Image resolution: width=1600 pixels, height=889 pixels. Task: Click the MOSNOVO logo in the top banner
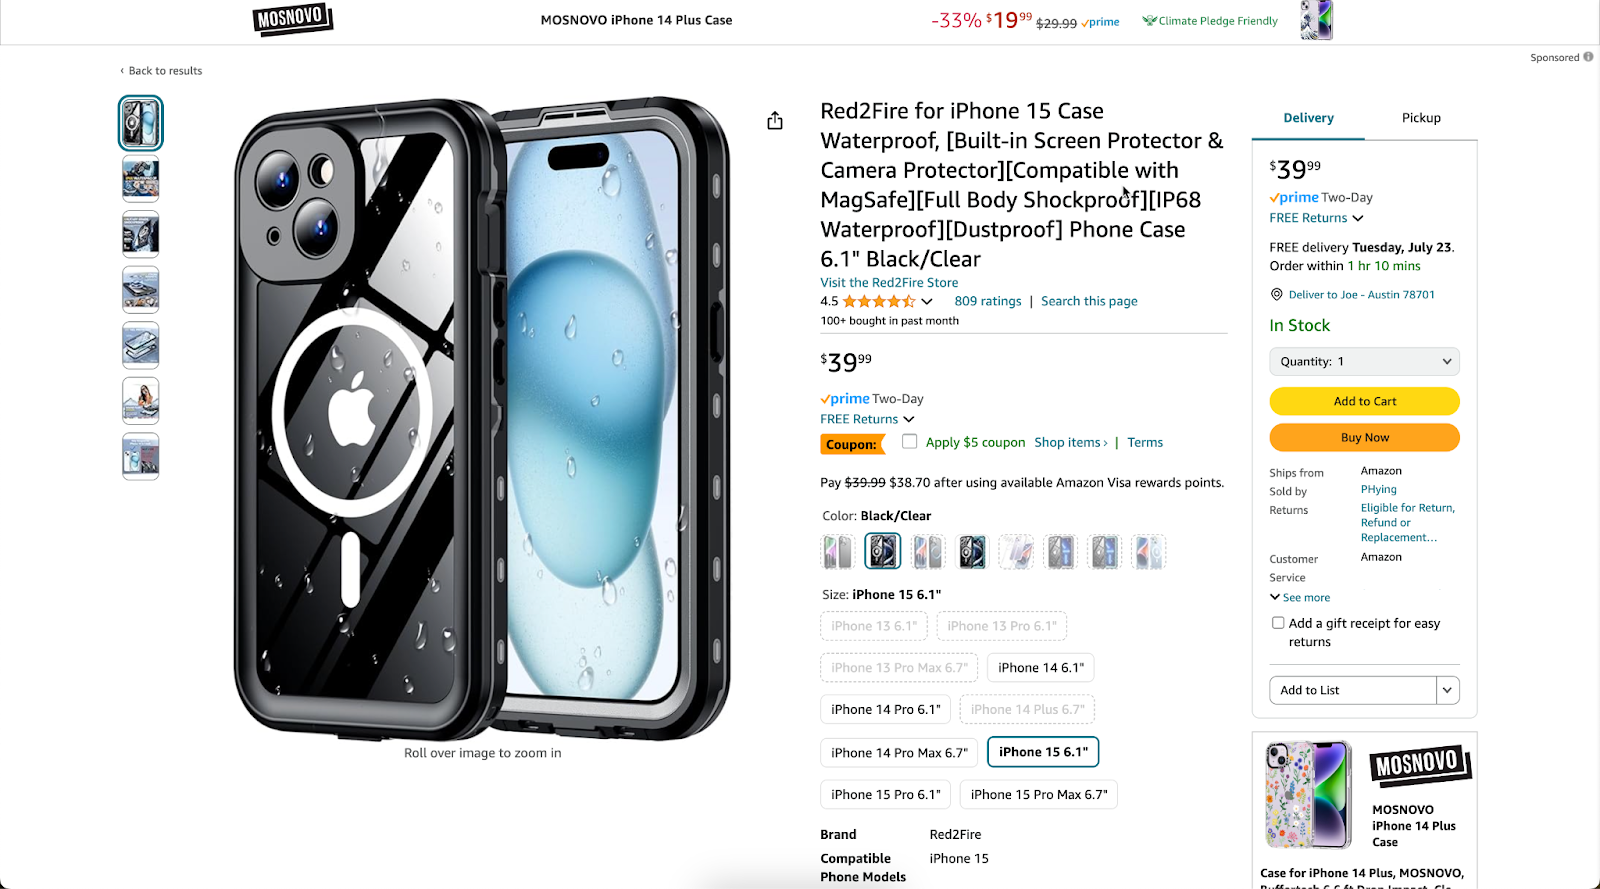291,19
